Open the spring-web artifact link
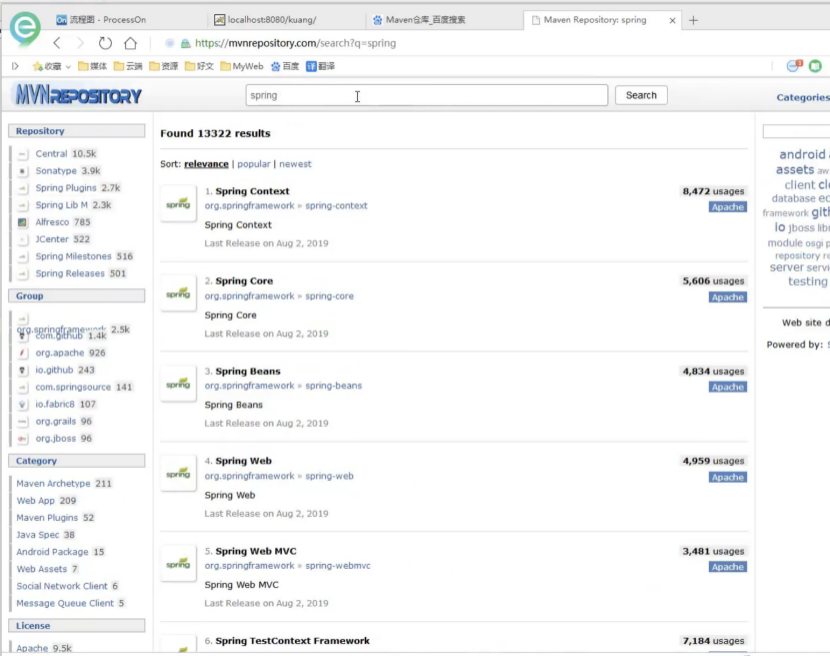 click(329, 476)
